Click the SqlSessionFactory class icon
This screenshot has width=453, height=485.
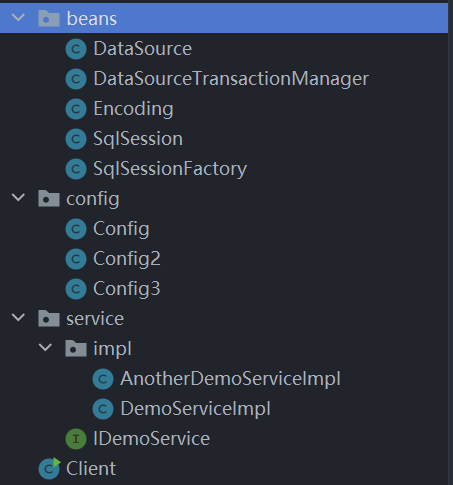coord(76,169)
